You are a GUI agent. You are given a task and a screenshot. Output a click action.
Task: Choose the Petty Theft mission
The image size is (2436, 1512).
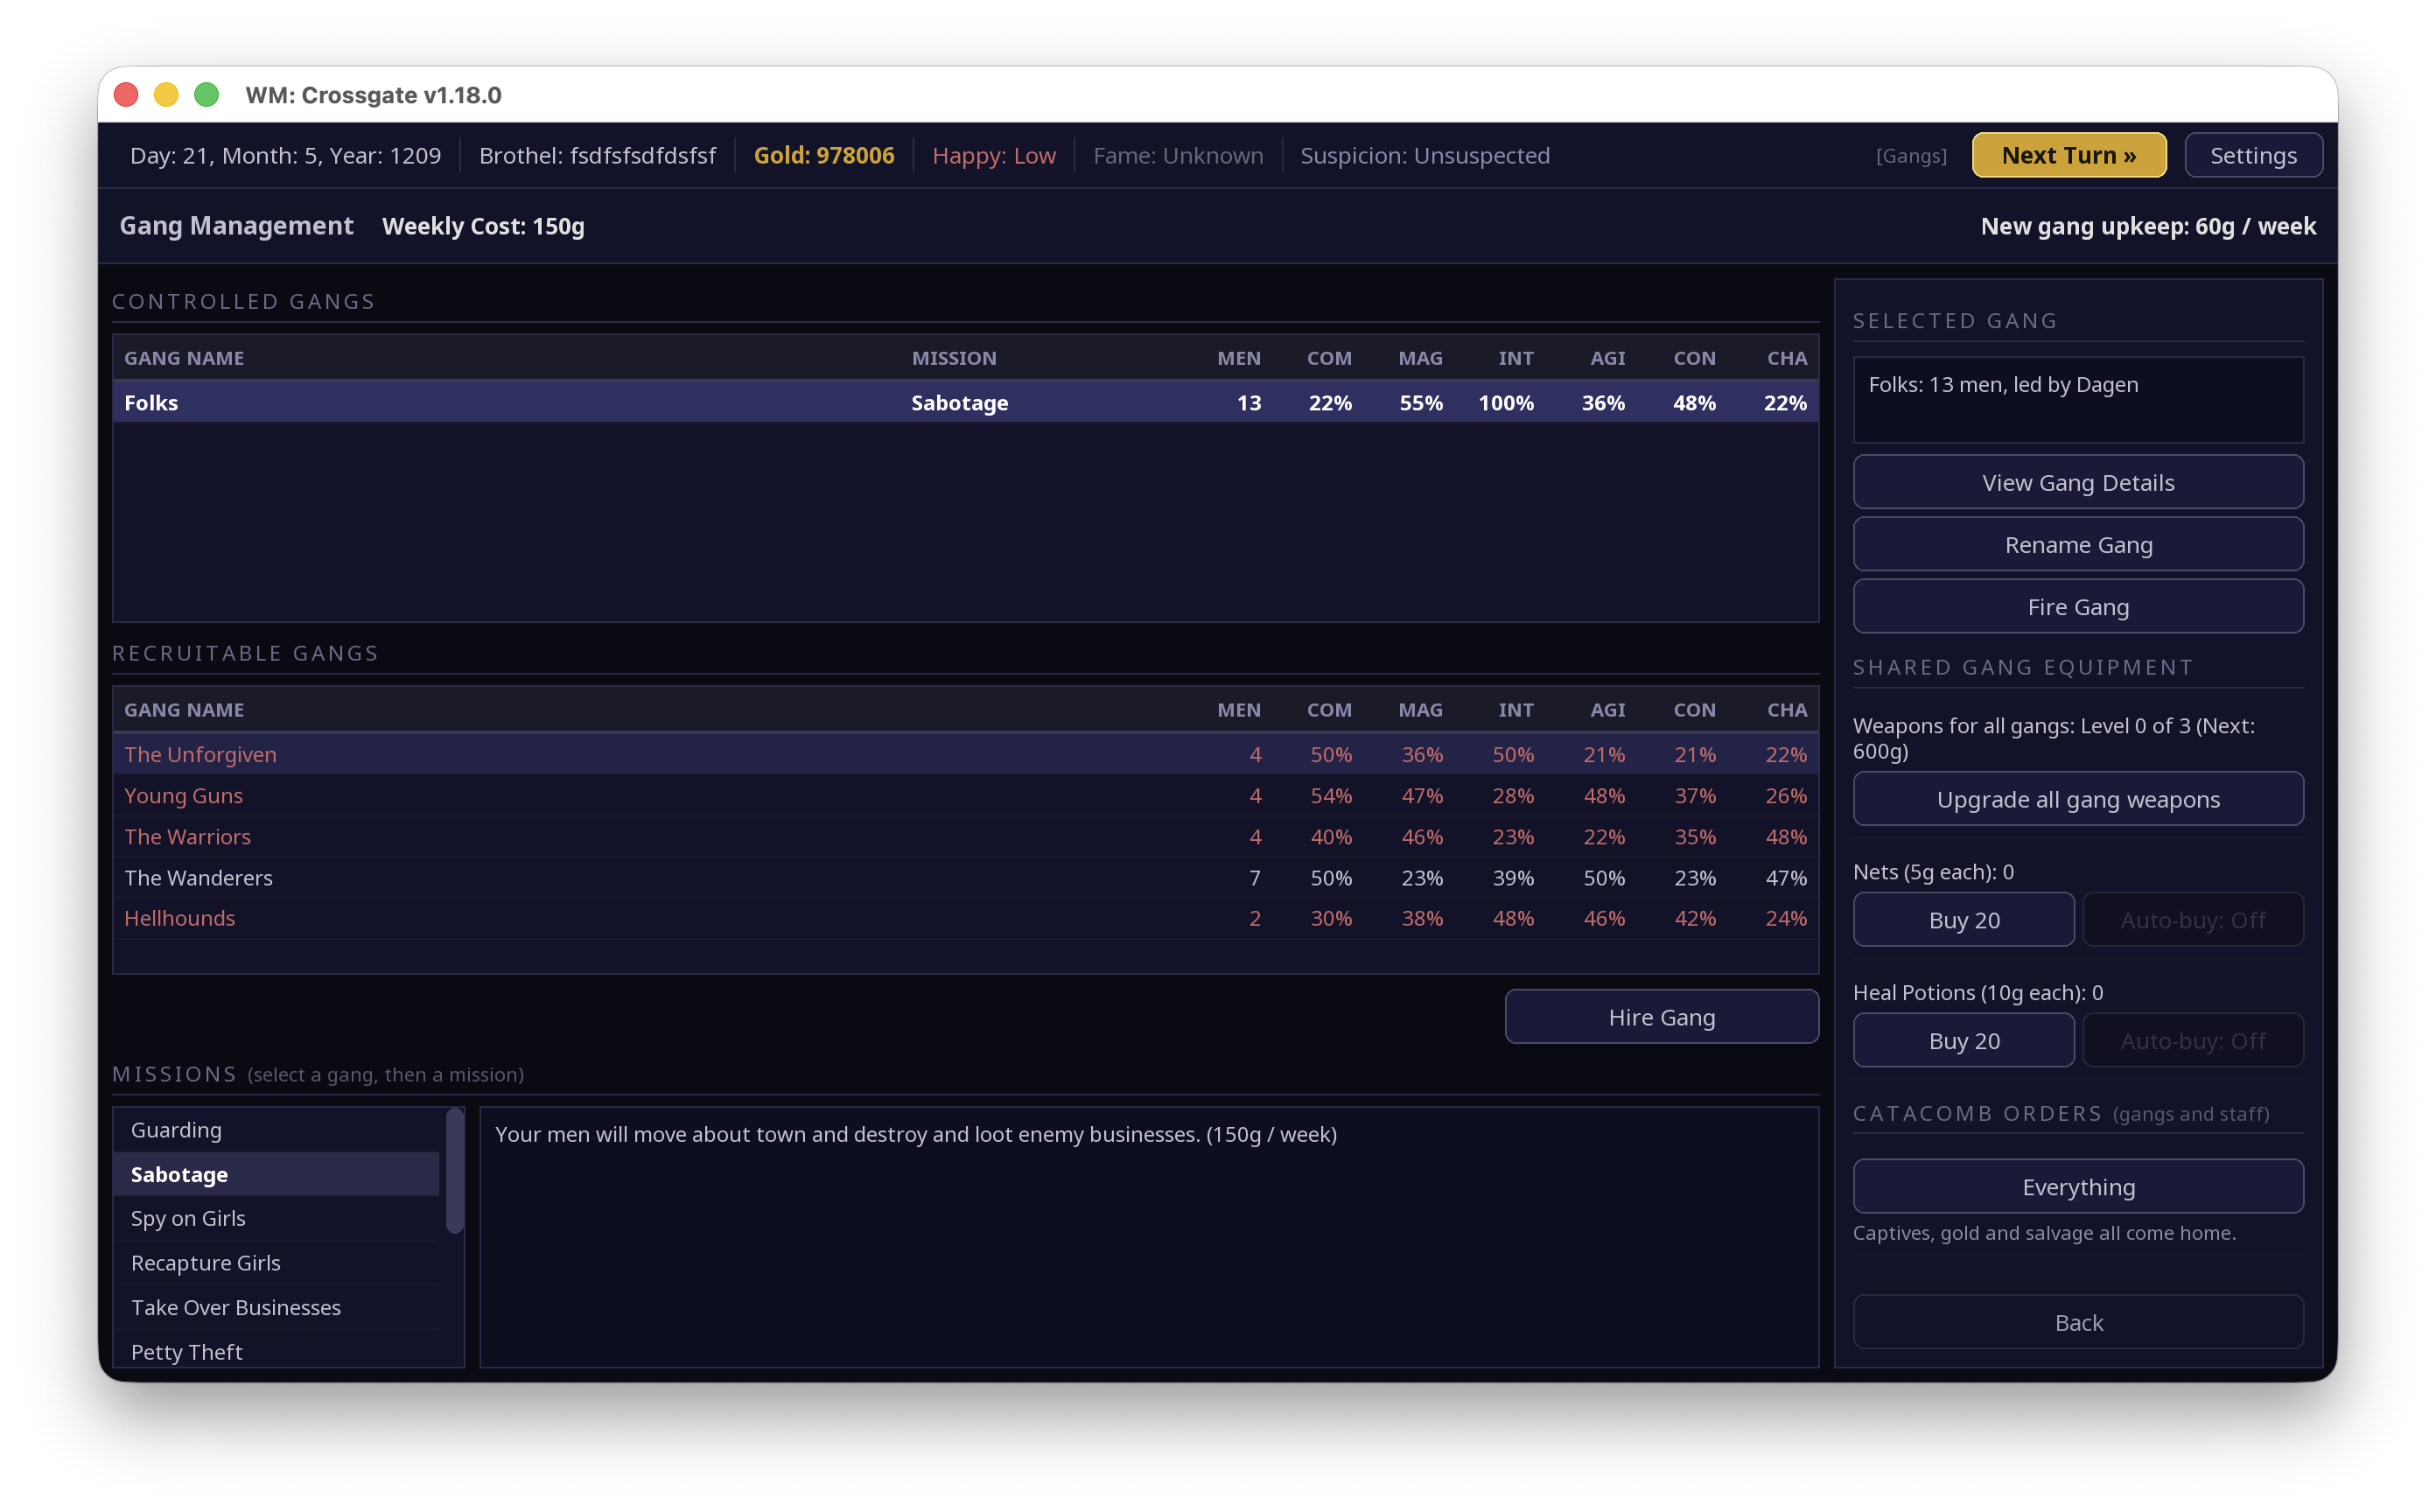coord(276,1350)
